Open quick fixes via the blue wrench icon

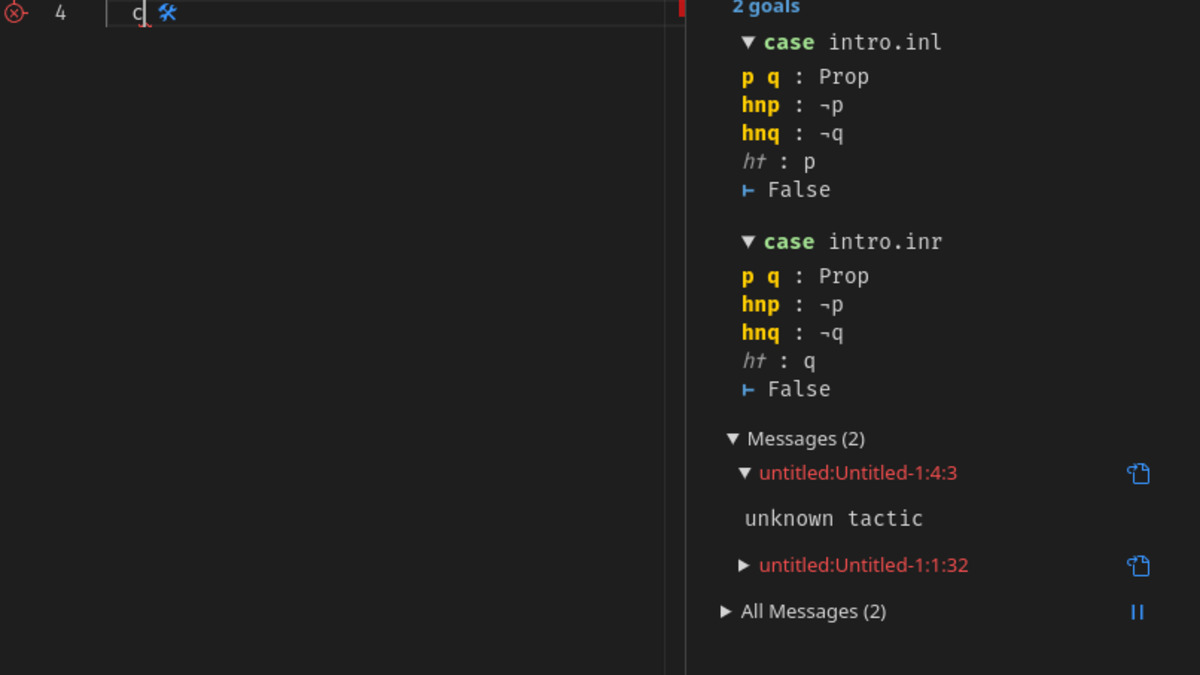tap(166, 14)
